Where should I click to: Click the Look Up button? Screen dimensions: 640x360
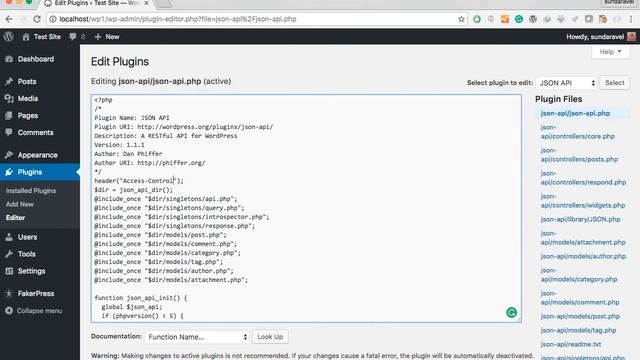click(270, 337)
